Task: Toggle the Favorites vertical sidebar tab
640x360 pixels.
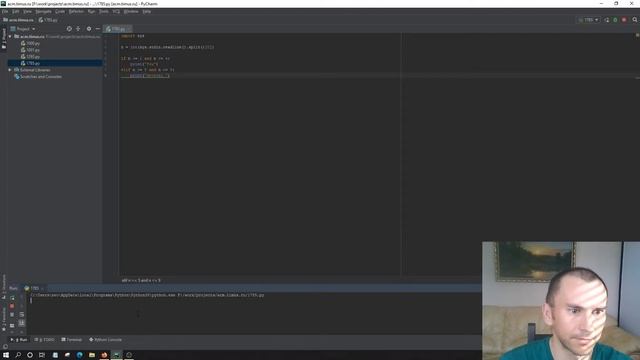Action: coord(4,318)
